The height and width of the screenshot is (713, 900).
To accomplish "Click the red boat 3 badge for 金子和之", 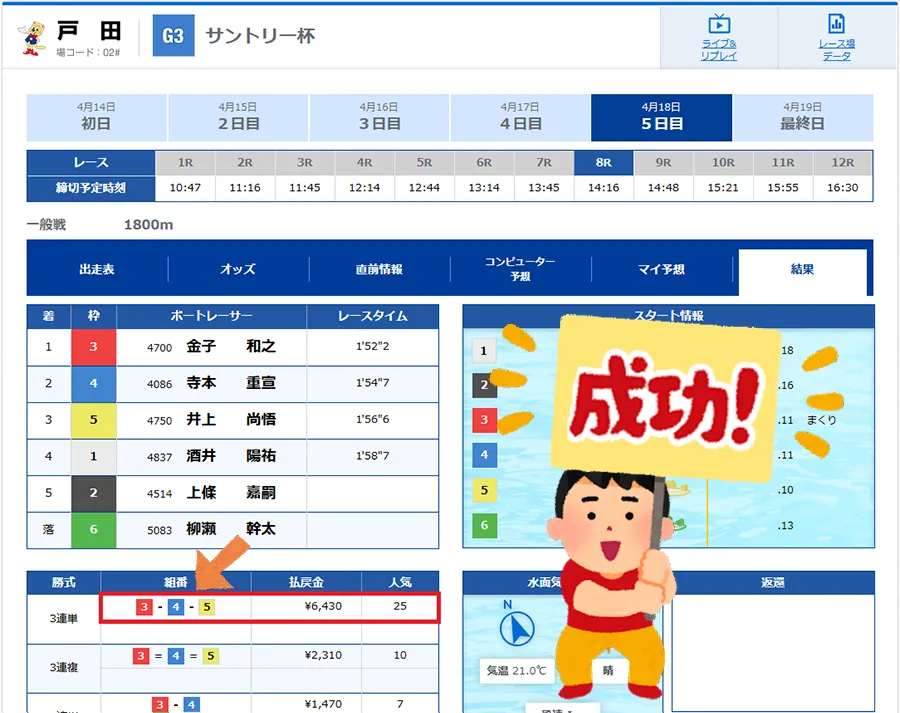I will pos(93,347).
